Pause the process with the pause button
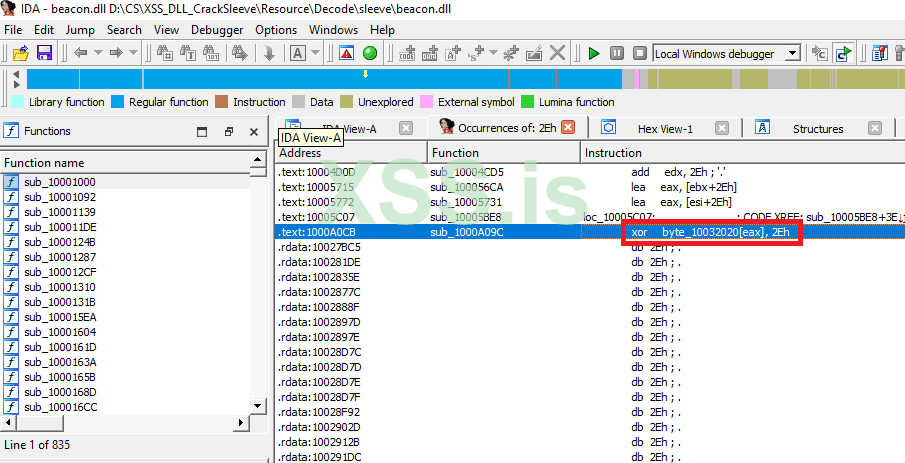This screenshot has height=463, width=905. point(616,54)
